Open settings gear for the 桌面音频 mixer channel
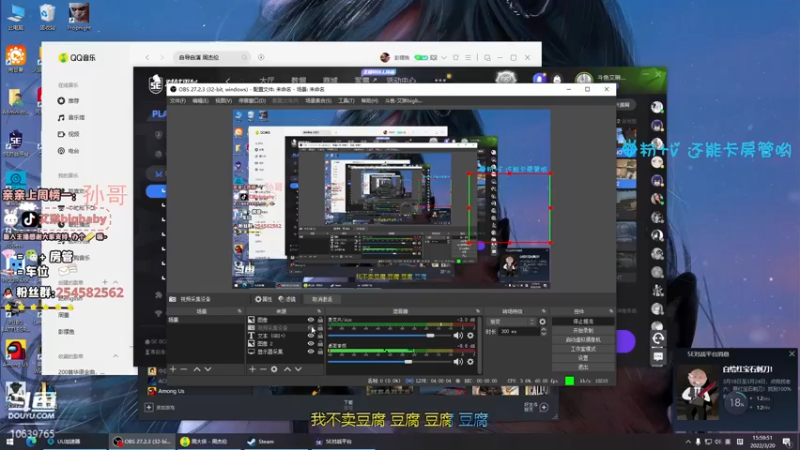The height and width of the screenshot is (450, 800). (470, 361)
